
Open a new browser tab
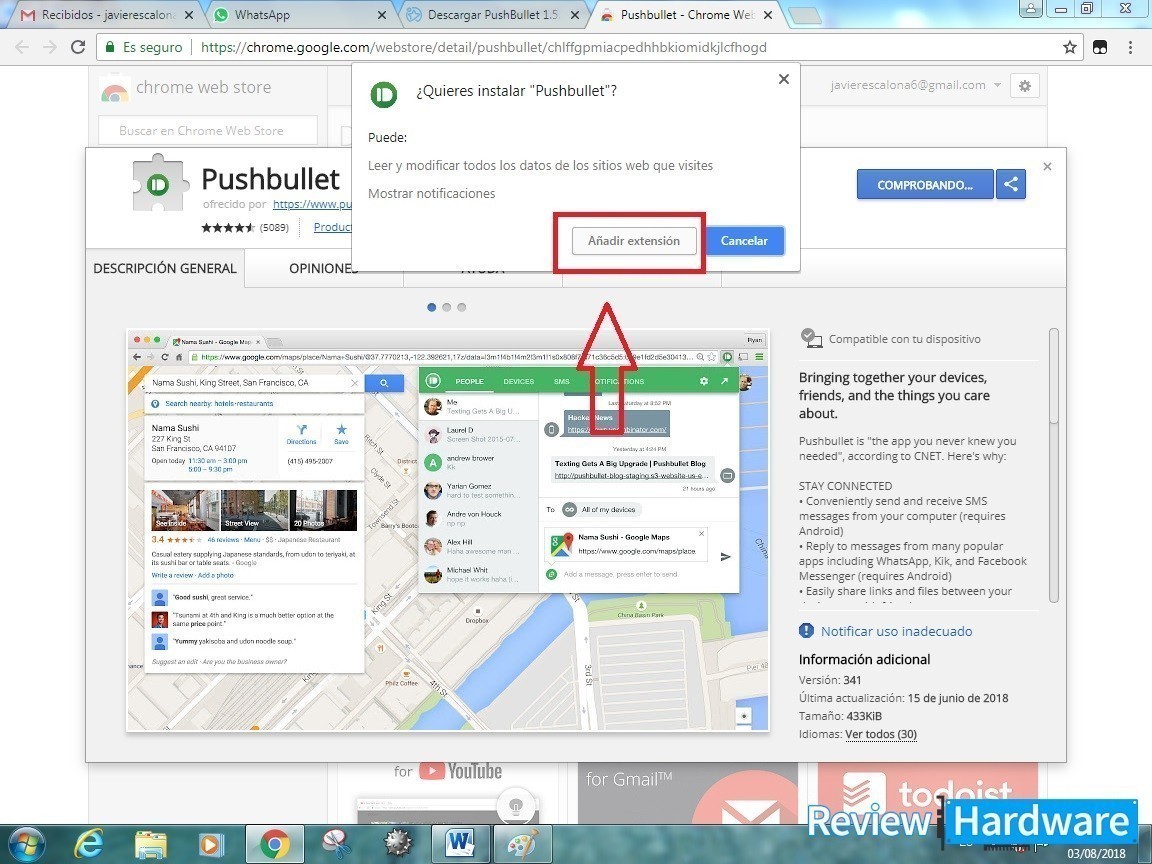tap(804, 15)
